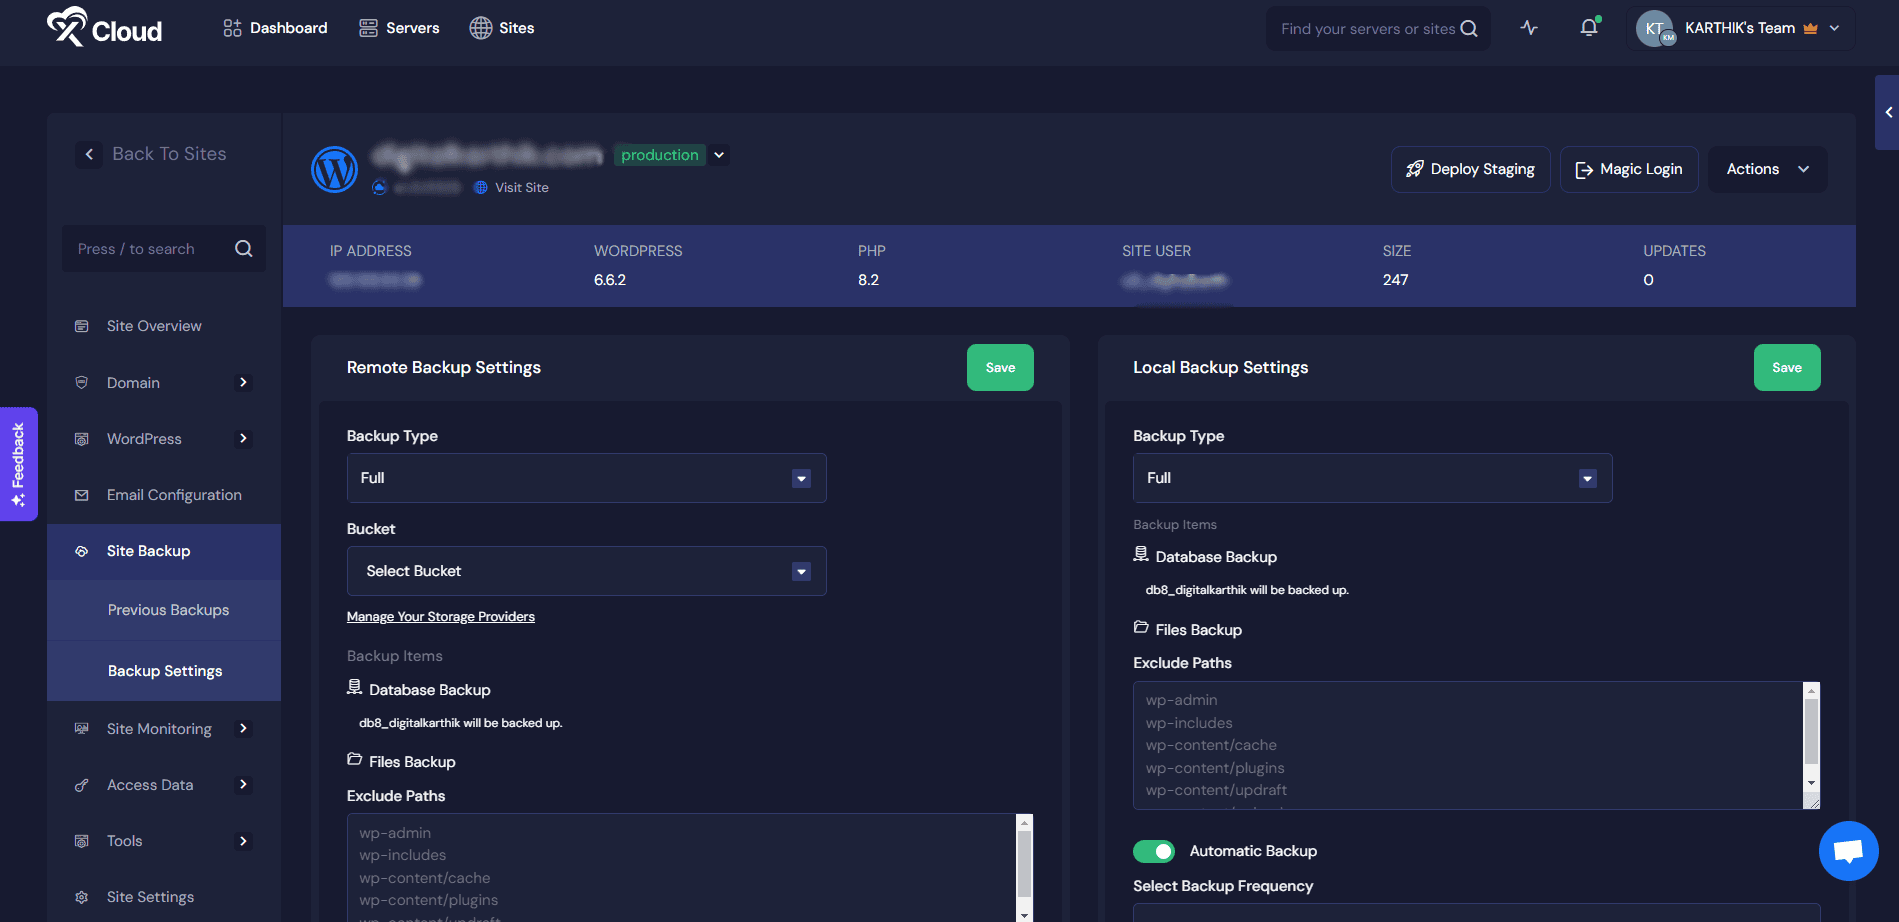Click Back To Sites link
This screenshot has height=922, width=1899.
(x=169, y=154)
